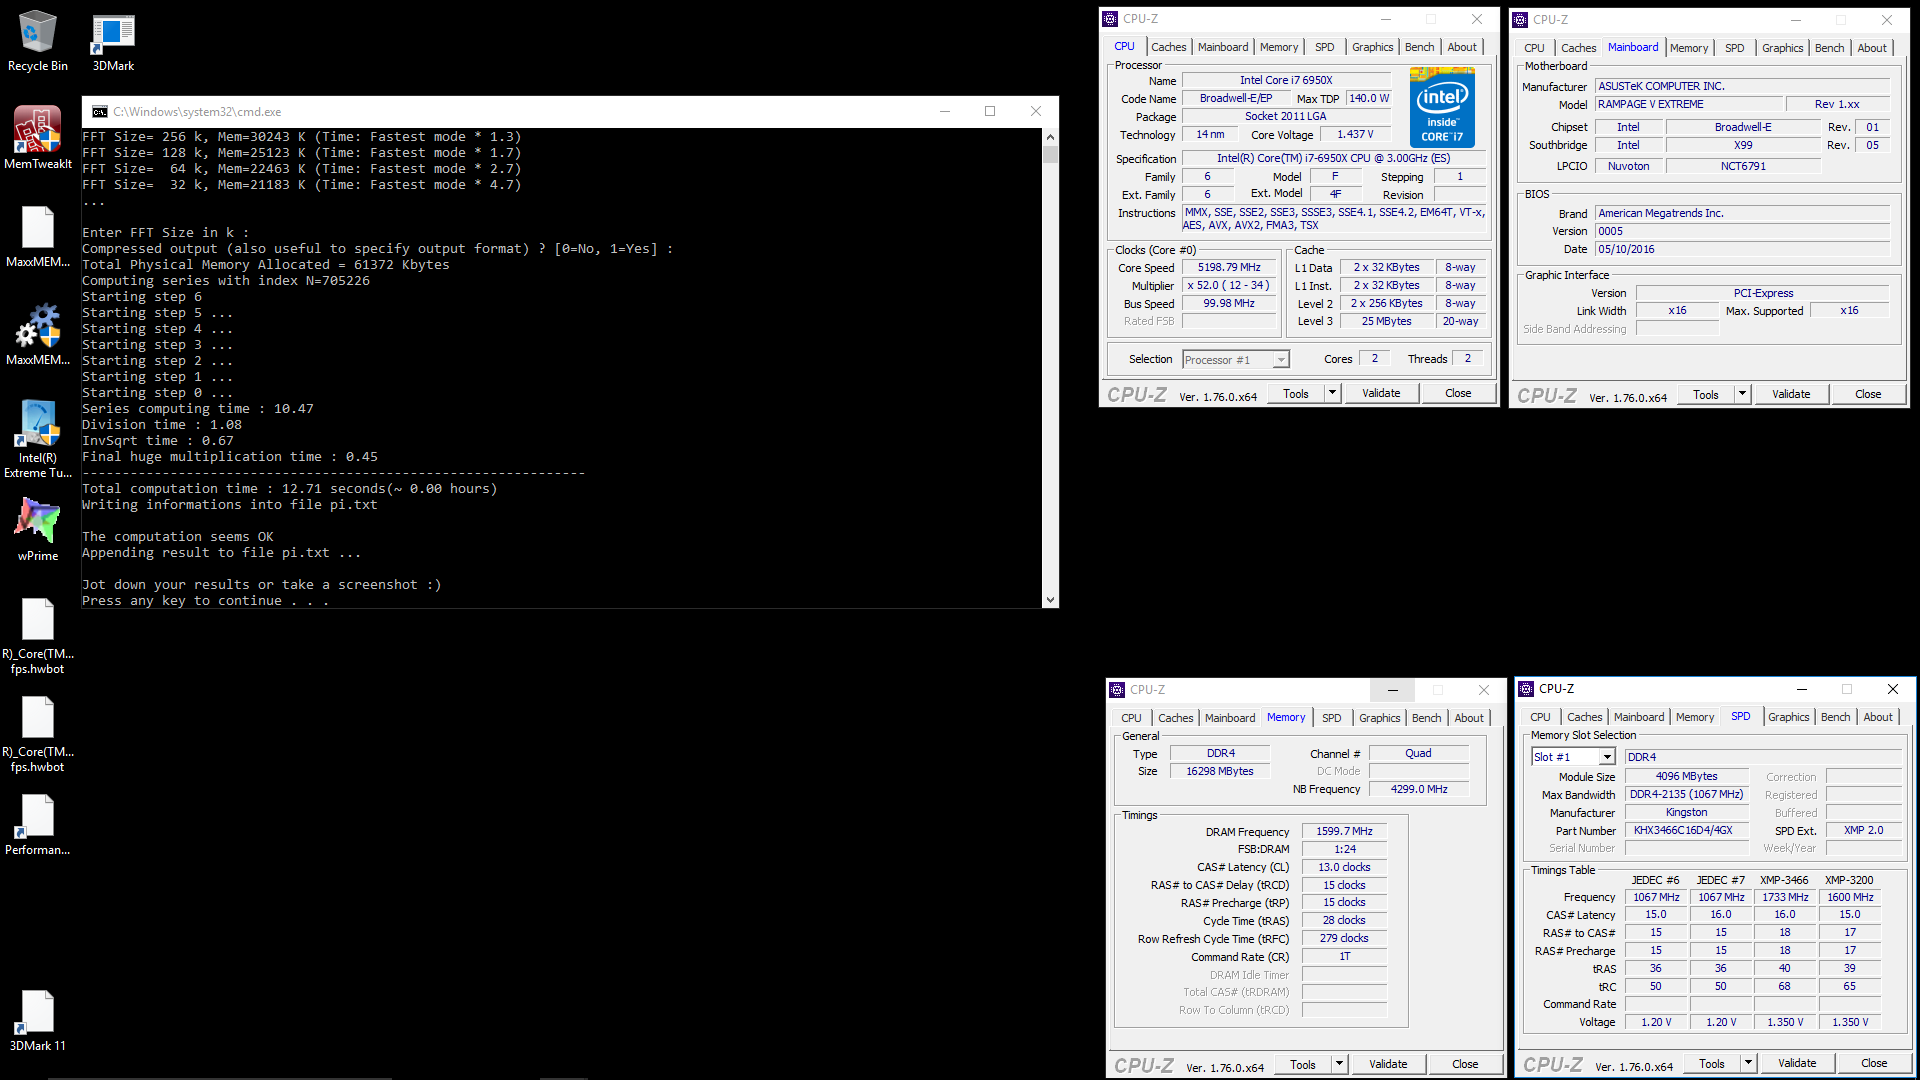Click Max Bandwidth DDR4-2135 field
The image size is (1920, 1080).
point(1686,795)
